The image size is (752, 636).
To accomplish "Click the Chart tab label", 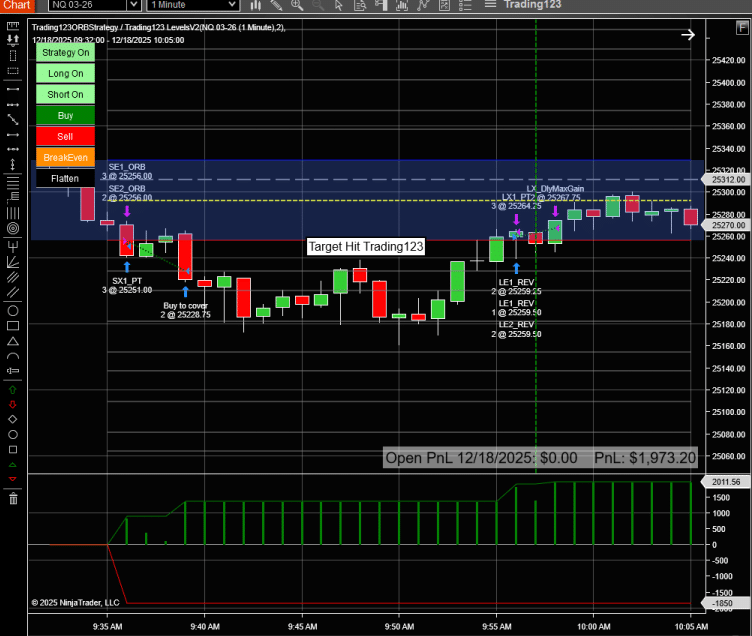I will point(18,5).
